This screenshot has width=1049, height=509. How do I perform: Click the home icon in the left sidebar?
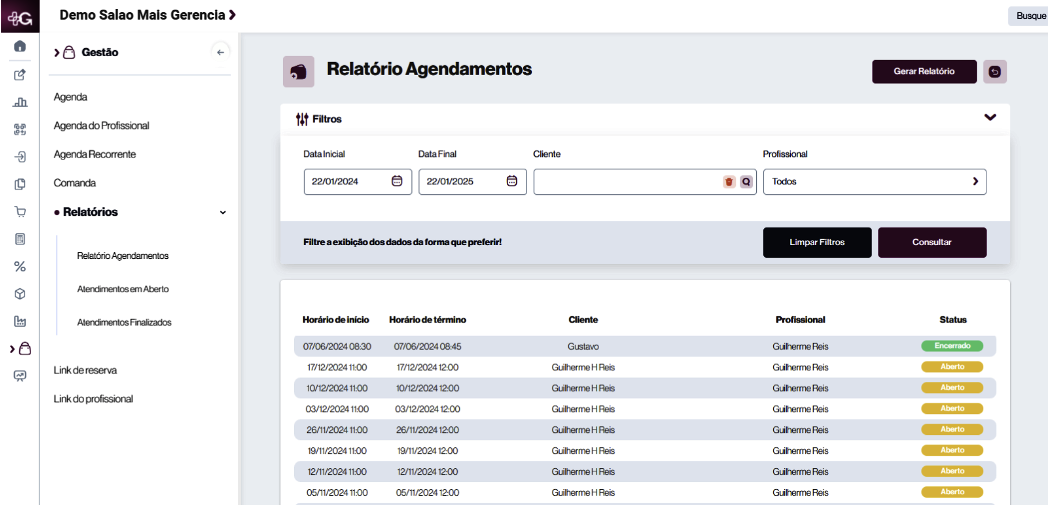pos(19,47)
